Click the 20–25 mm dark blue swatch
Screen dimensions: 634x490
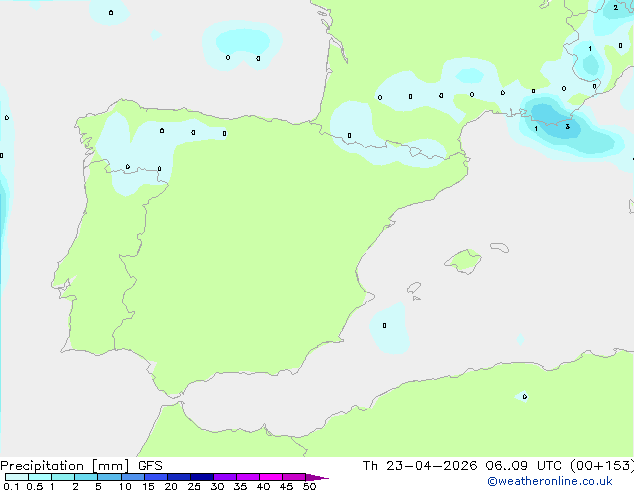click(x=178, y=477)
